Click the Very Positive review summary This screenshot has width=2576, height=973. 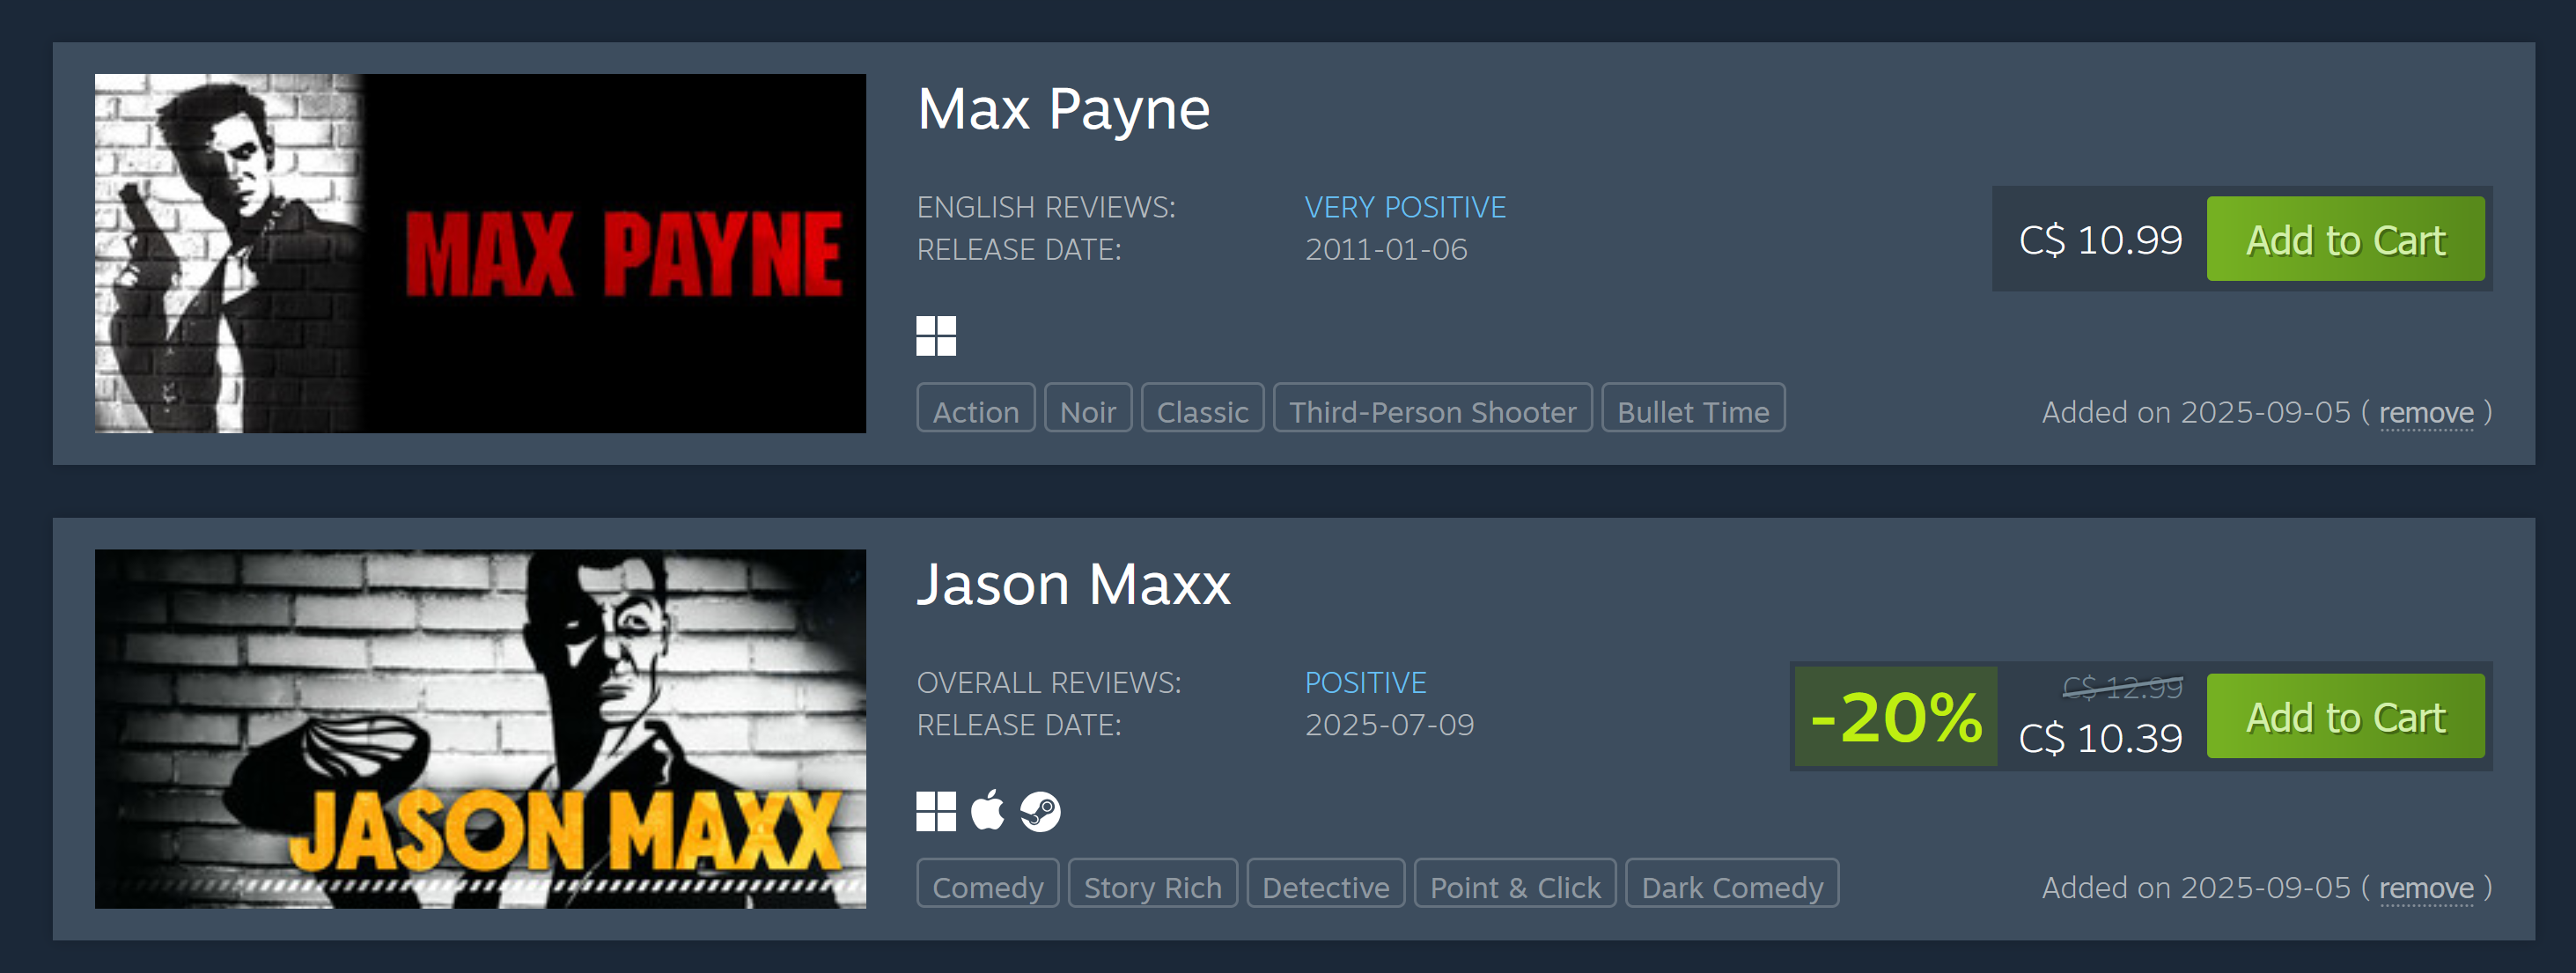[1405, 207]
